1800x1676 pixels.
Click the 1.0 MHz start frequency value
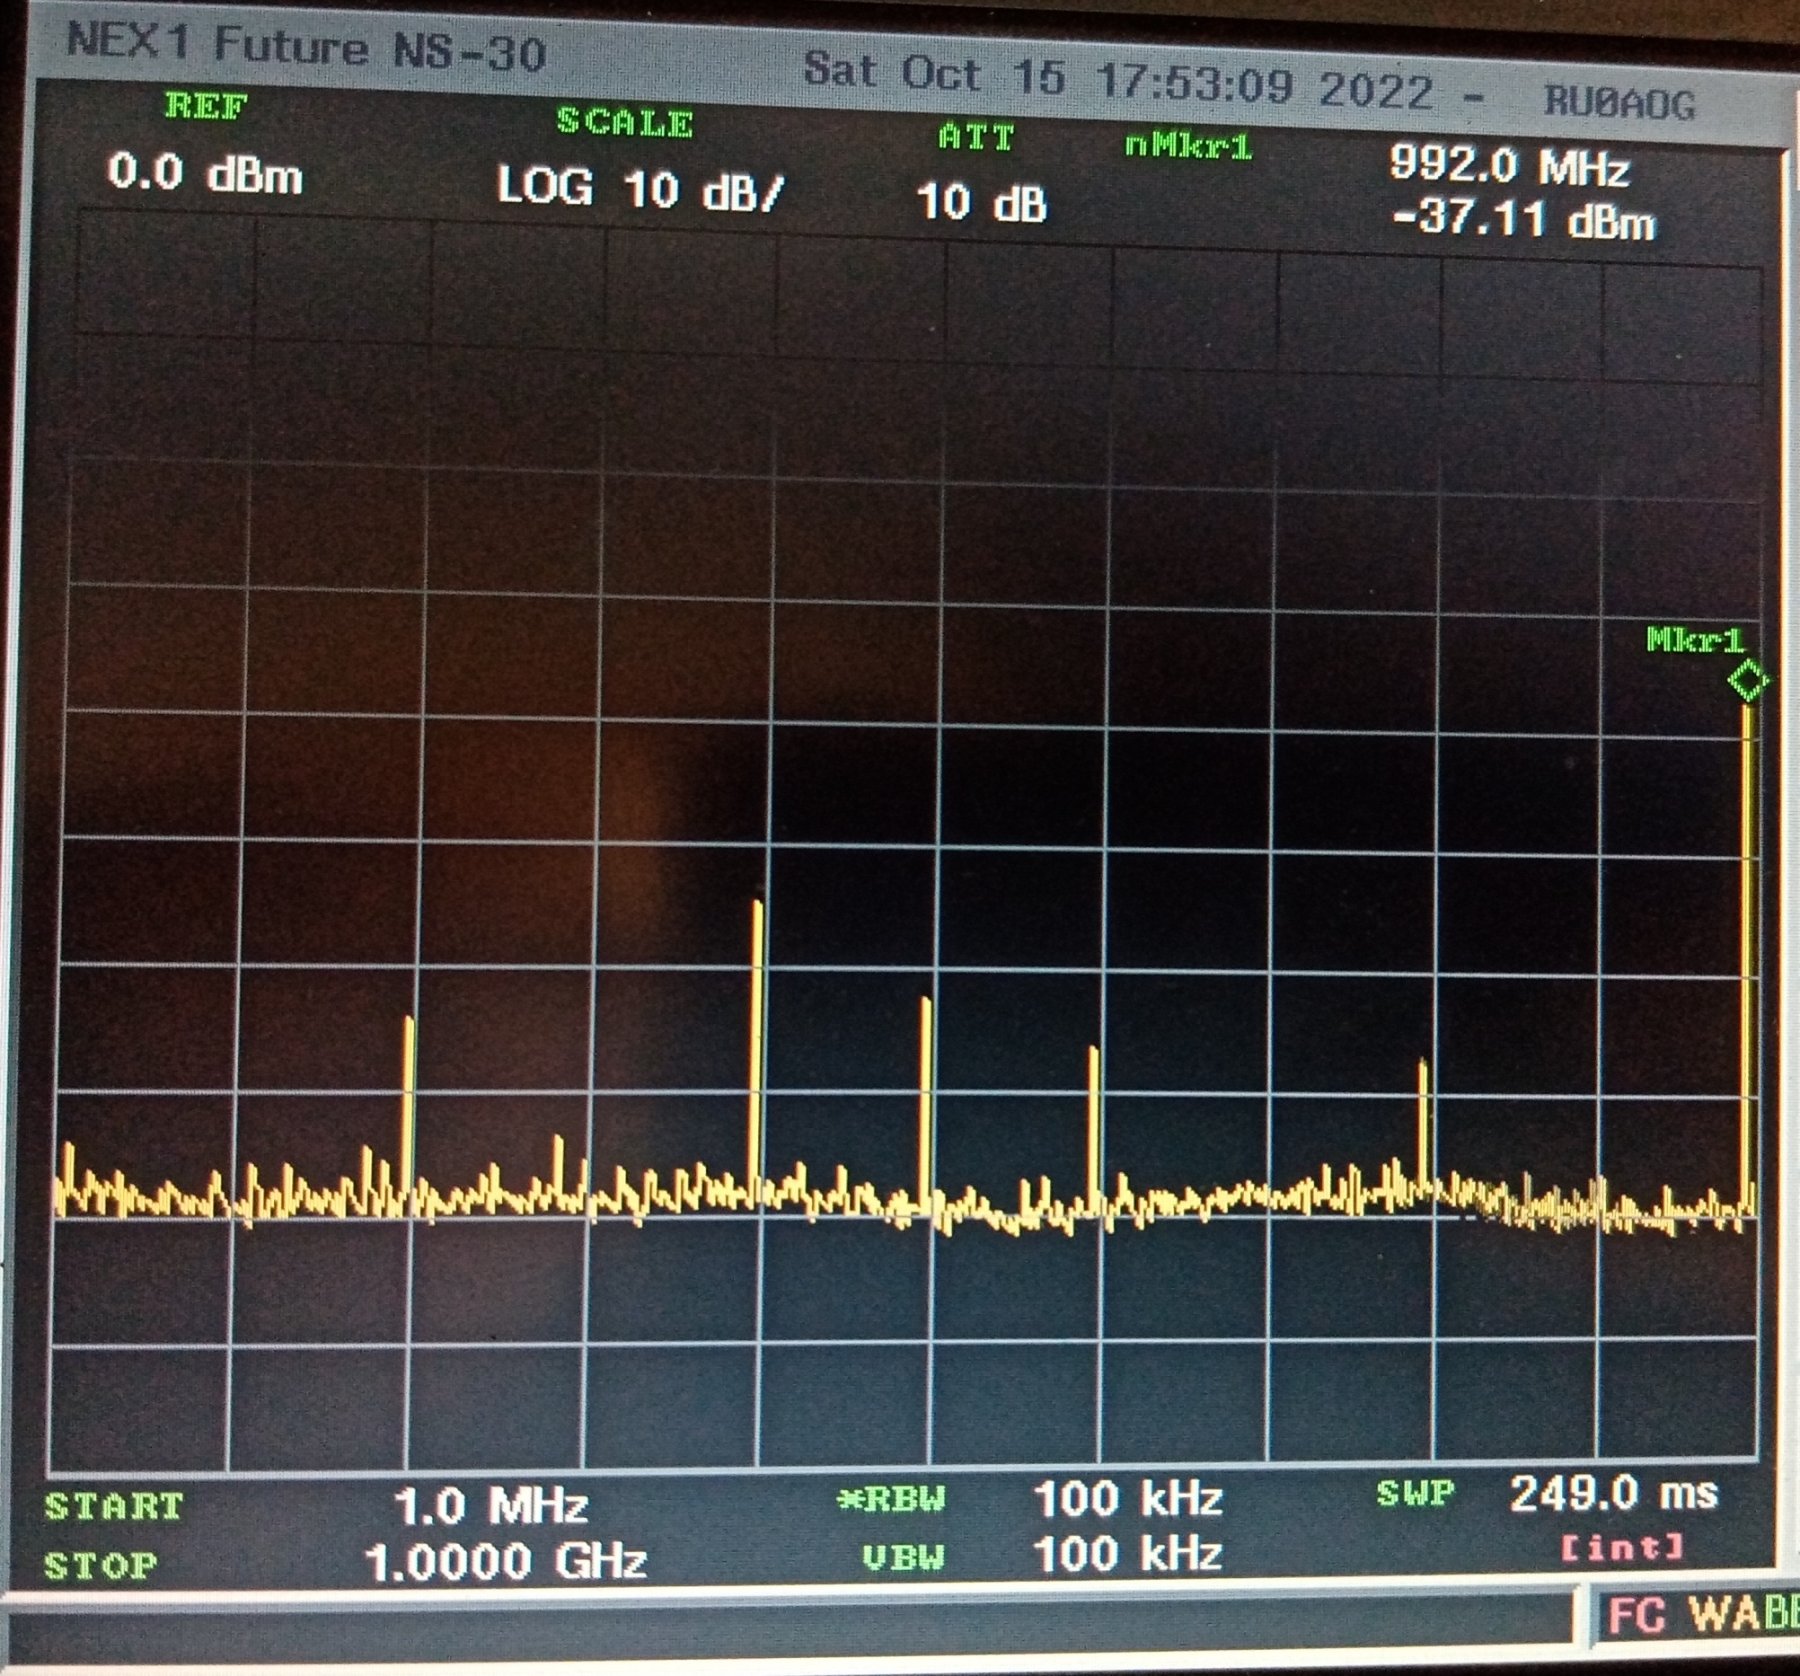(490, 1505)
